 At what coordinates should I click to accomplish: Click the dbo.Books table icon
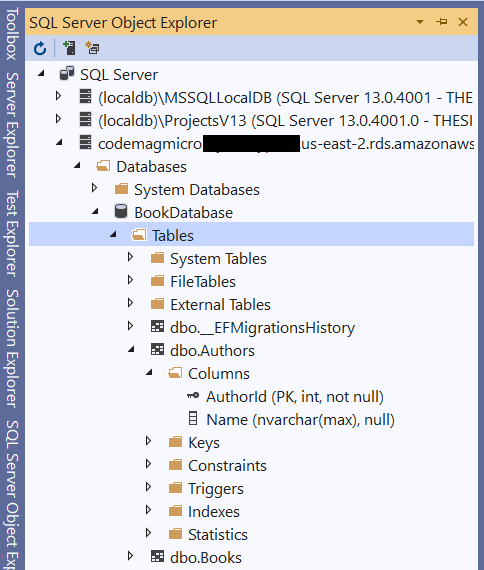pos(157,557)
